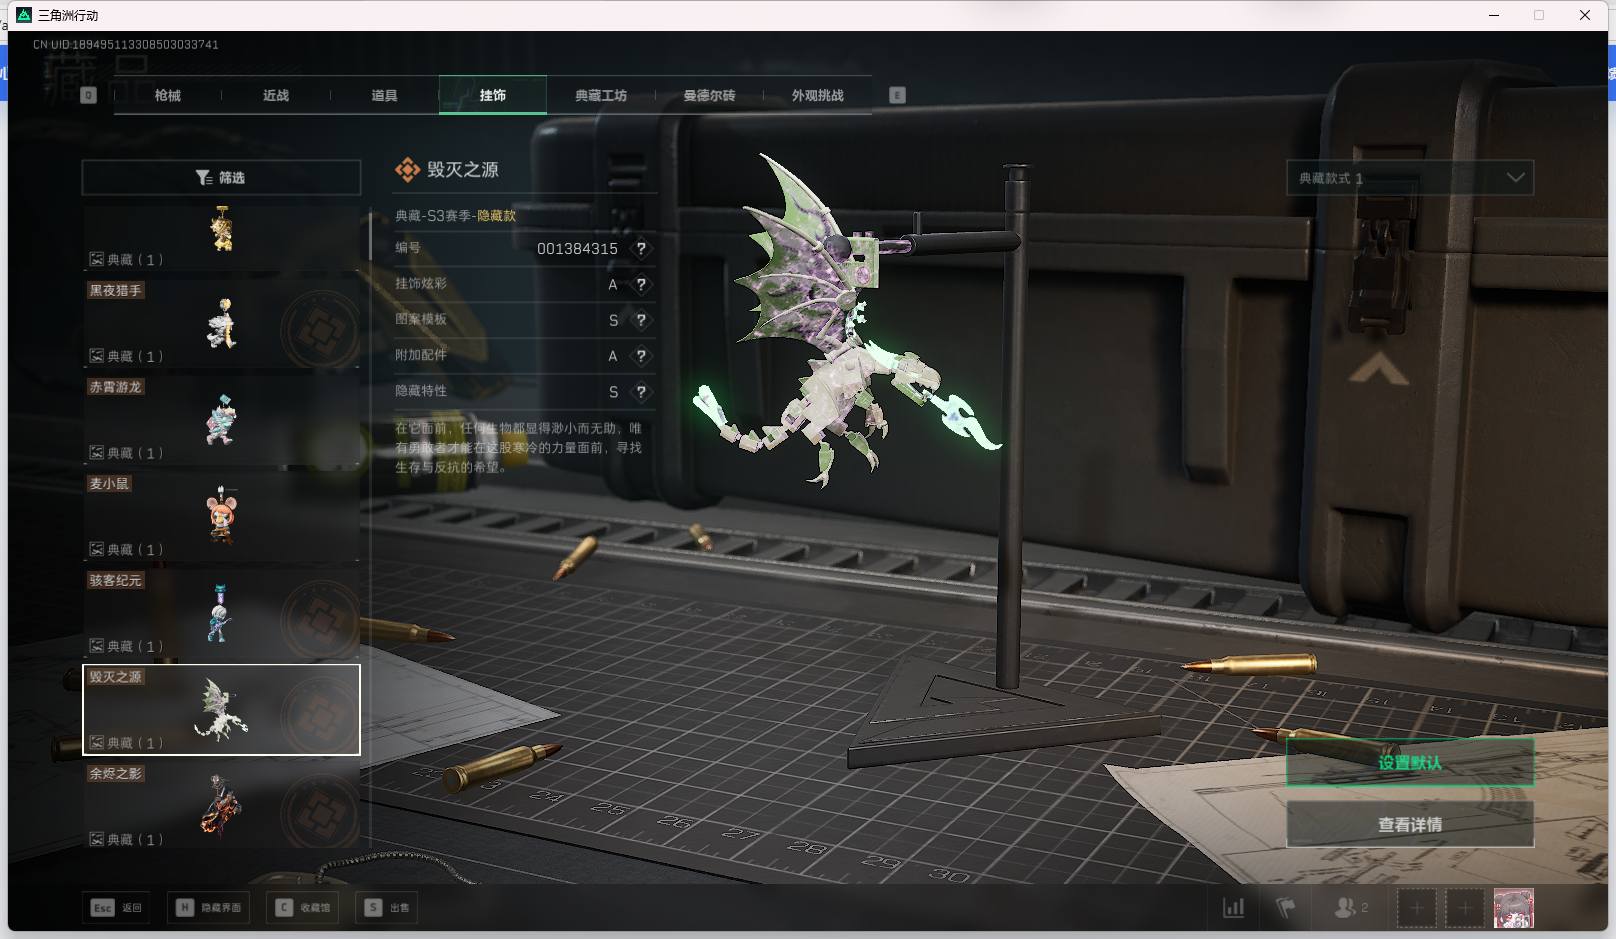1616x939 pixels.
Task: Show help for 图案模板 rating
Action: 641,320
